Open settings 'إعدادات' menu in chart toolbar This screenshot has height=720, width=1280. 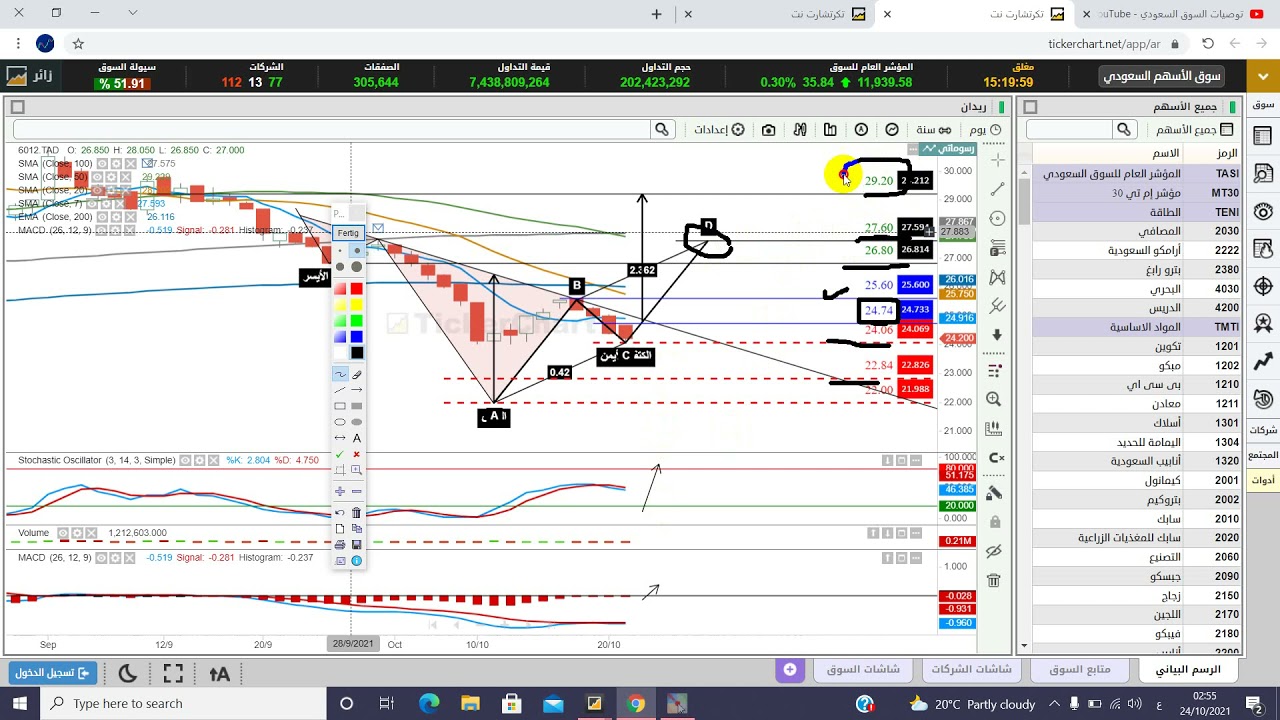(719, 130)
